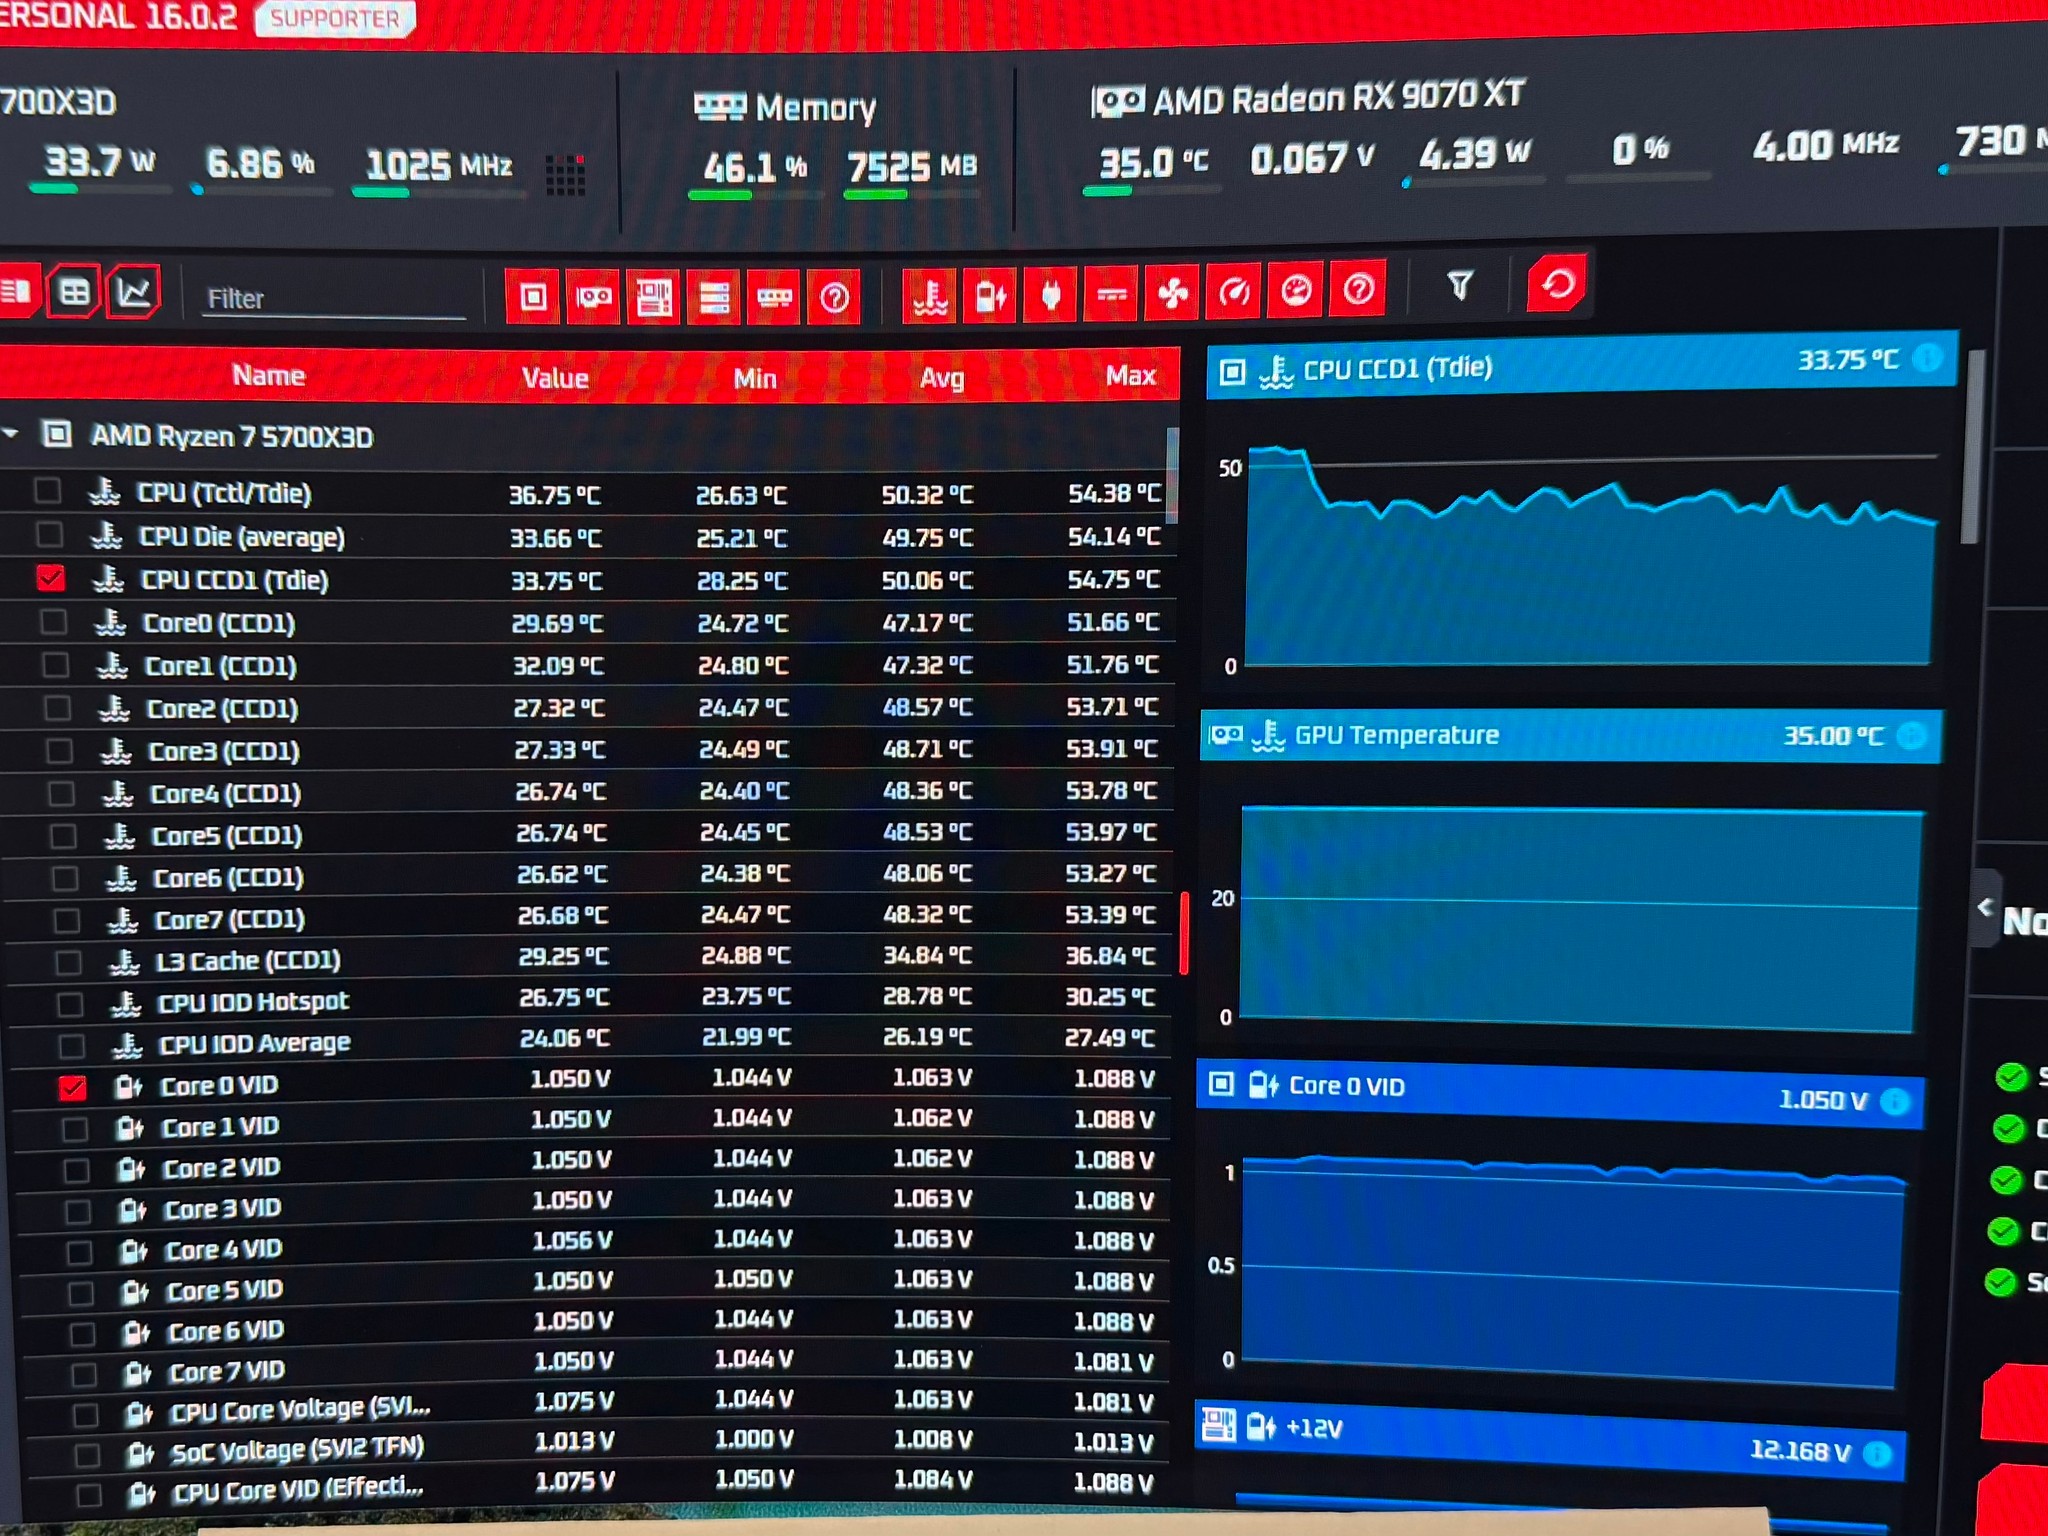Enable the L3 Cache (CCD1) checkbox

coord(68,962)
